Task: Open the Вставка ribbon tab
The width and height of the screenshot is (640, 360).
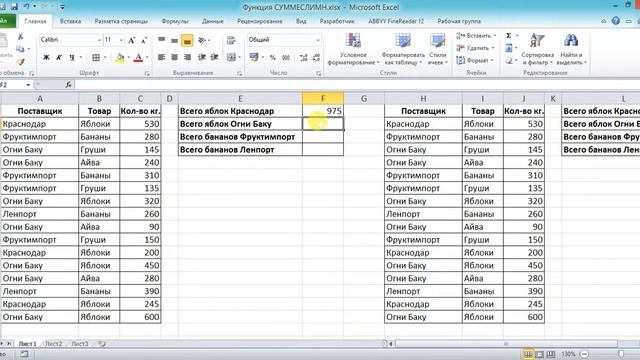Action: click(x=70, y=21)
